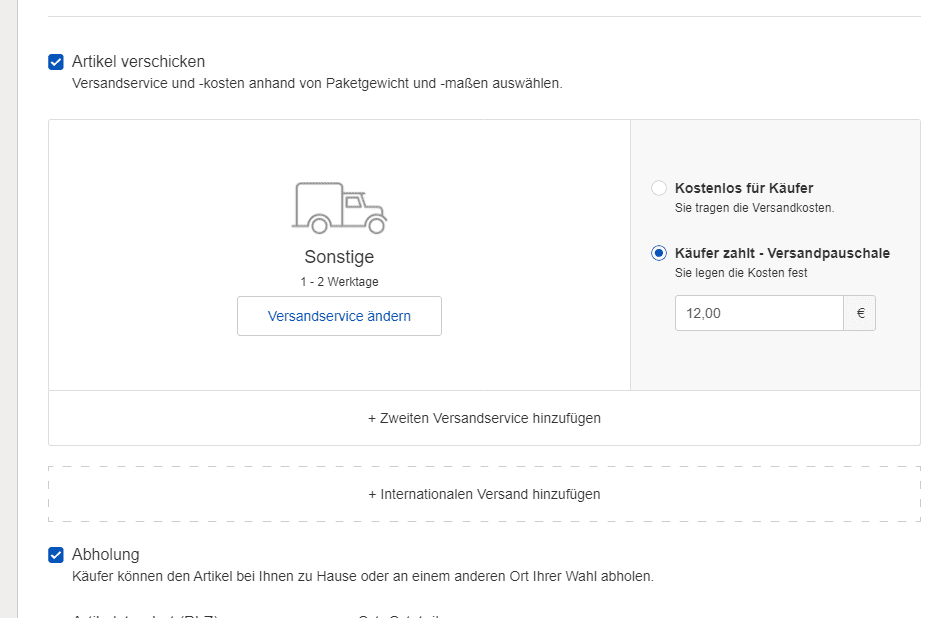Expand + Internationalen Versand hinzufügen section

click(484, 494)
